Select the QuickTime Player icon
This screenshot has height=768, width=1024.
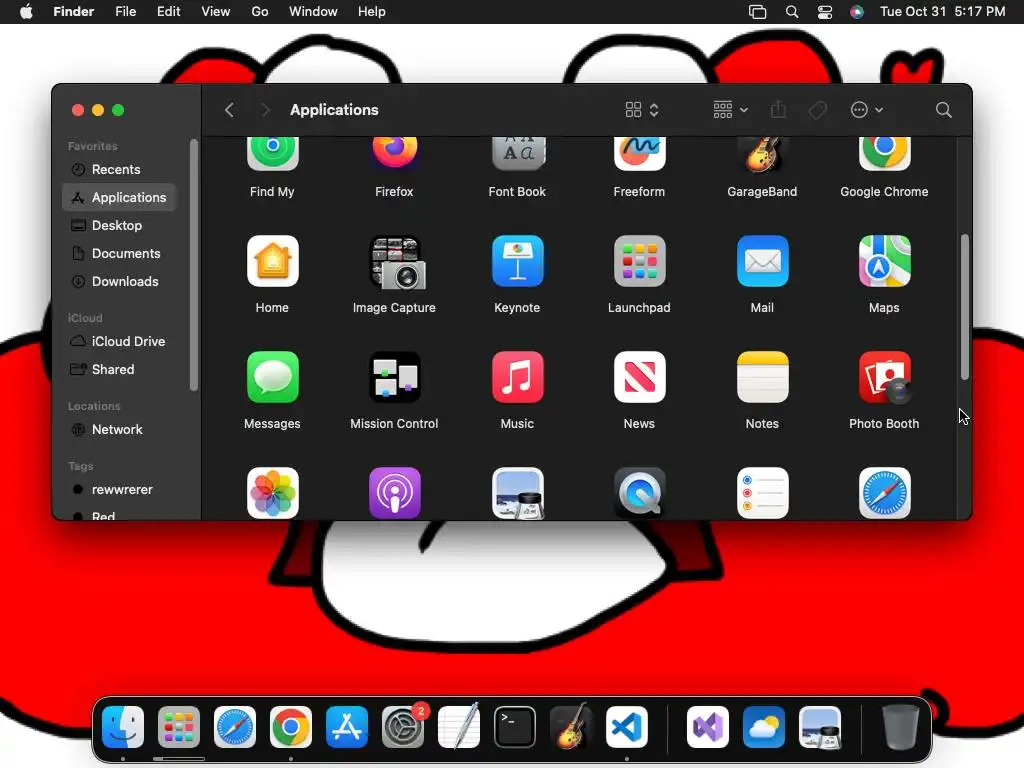click(639, 493)
